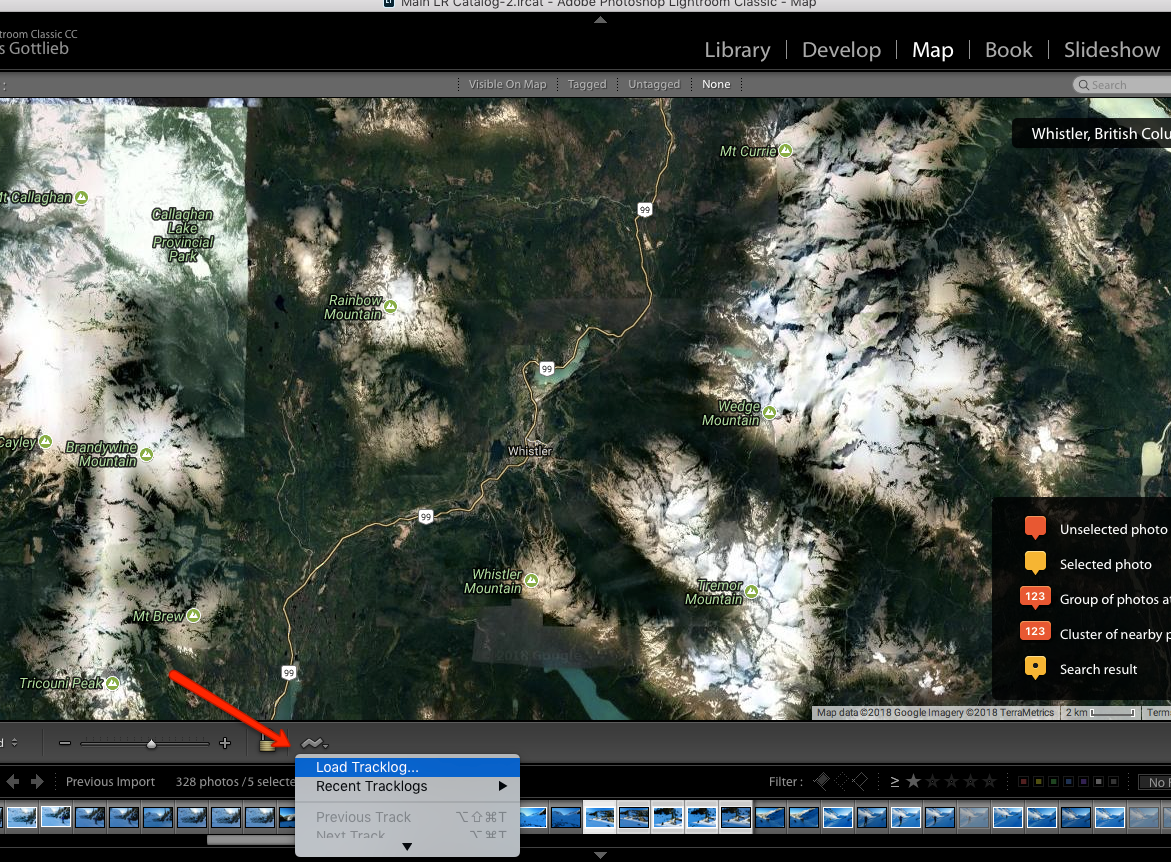Filter by red color label
Viewport: 1171px width, 862px height.
click(x=1023, y=782)
